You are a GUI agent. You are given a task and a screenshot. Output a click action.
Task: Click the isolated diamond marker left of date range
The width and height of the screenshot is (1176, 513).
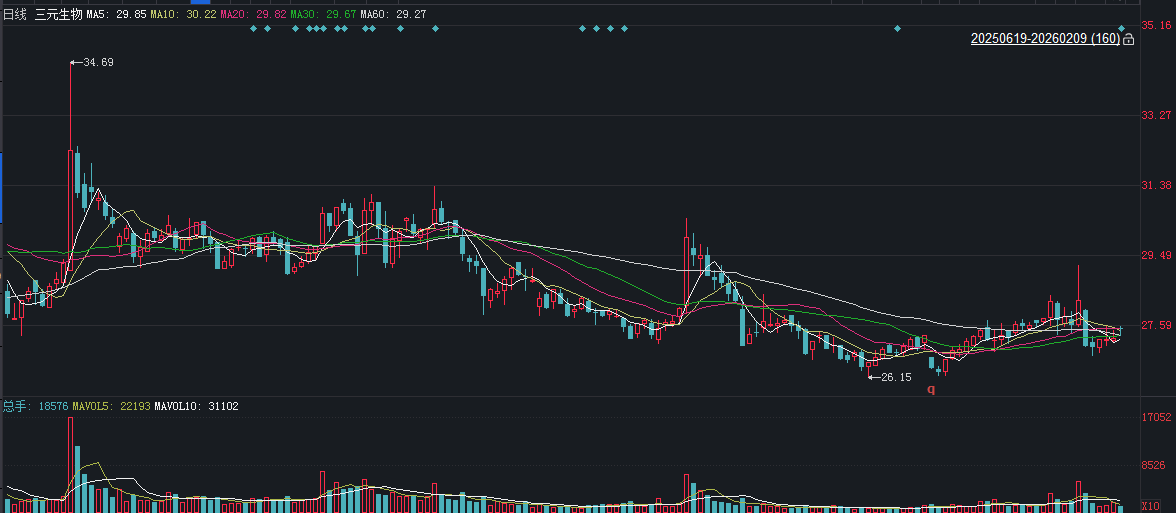[x=897, y=28]
